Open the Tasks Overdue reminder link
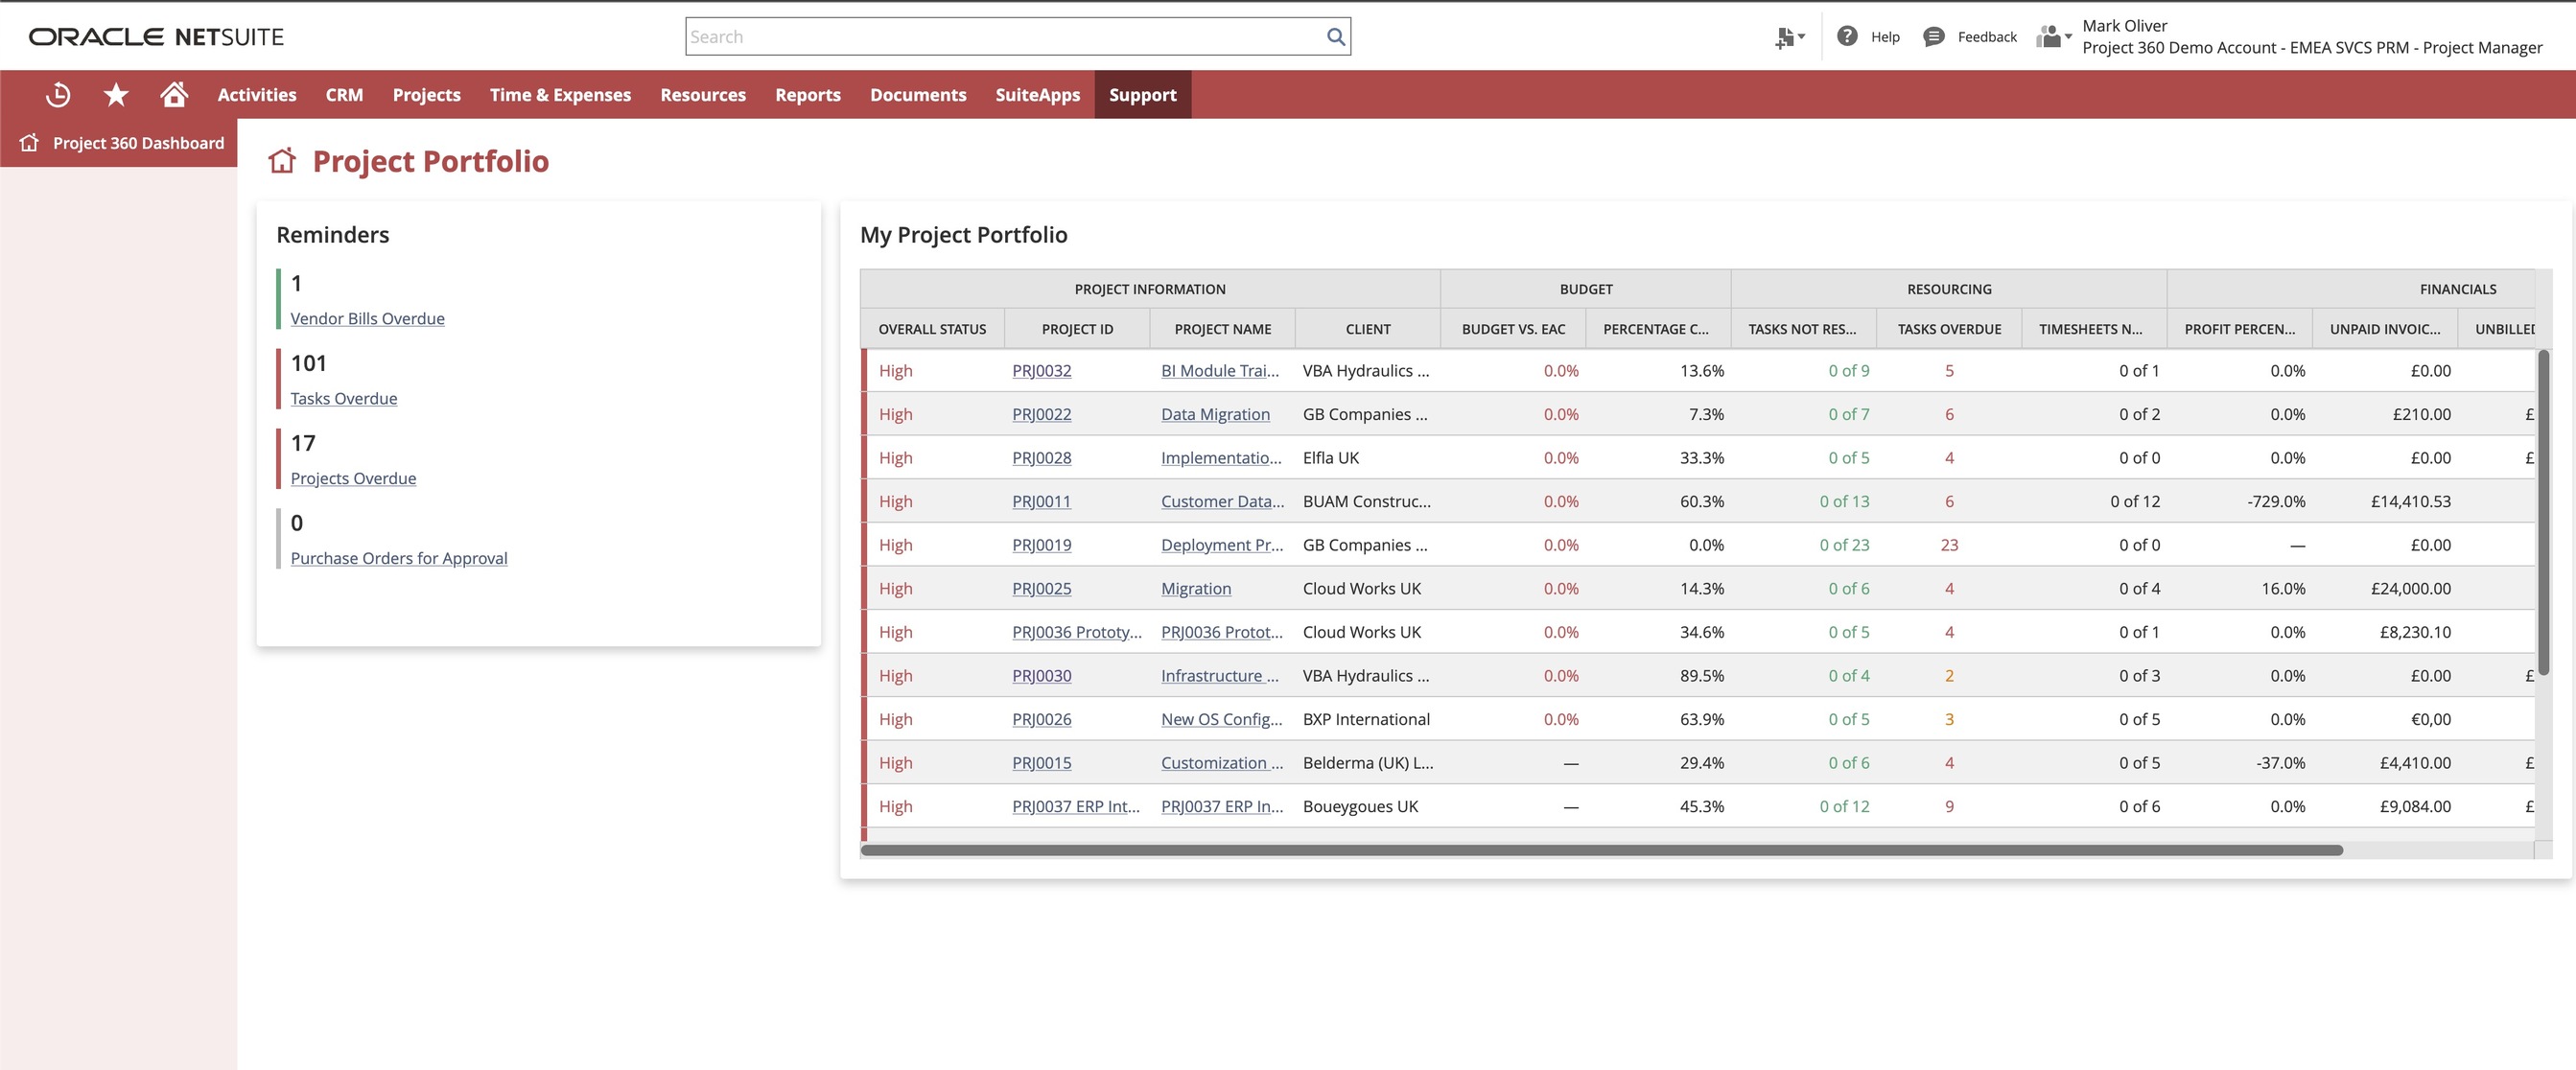Screen dimensions: 2576x1070 coord(343,398)
